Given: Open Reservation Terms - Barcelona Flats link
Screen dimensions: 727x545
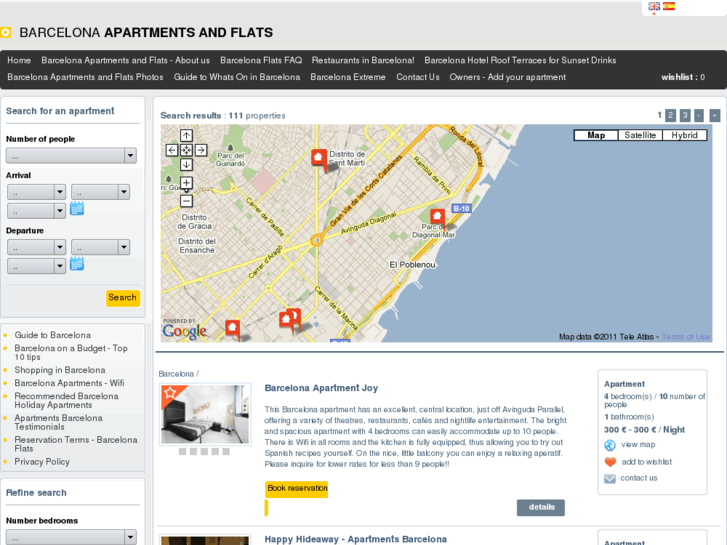Looking at the screenshot, I should click(x=76, y=444).
